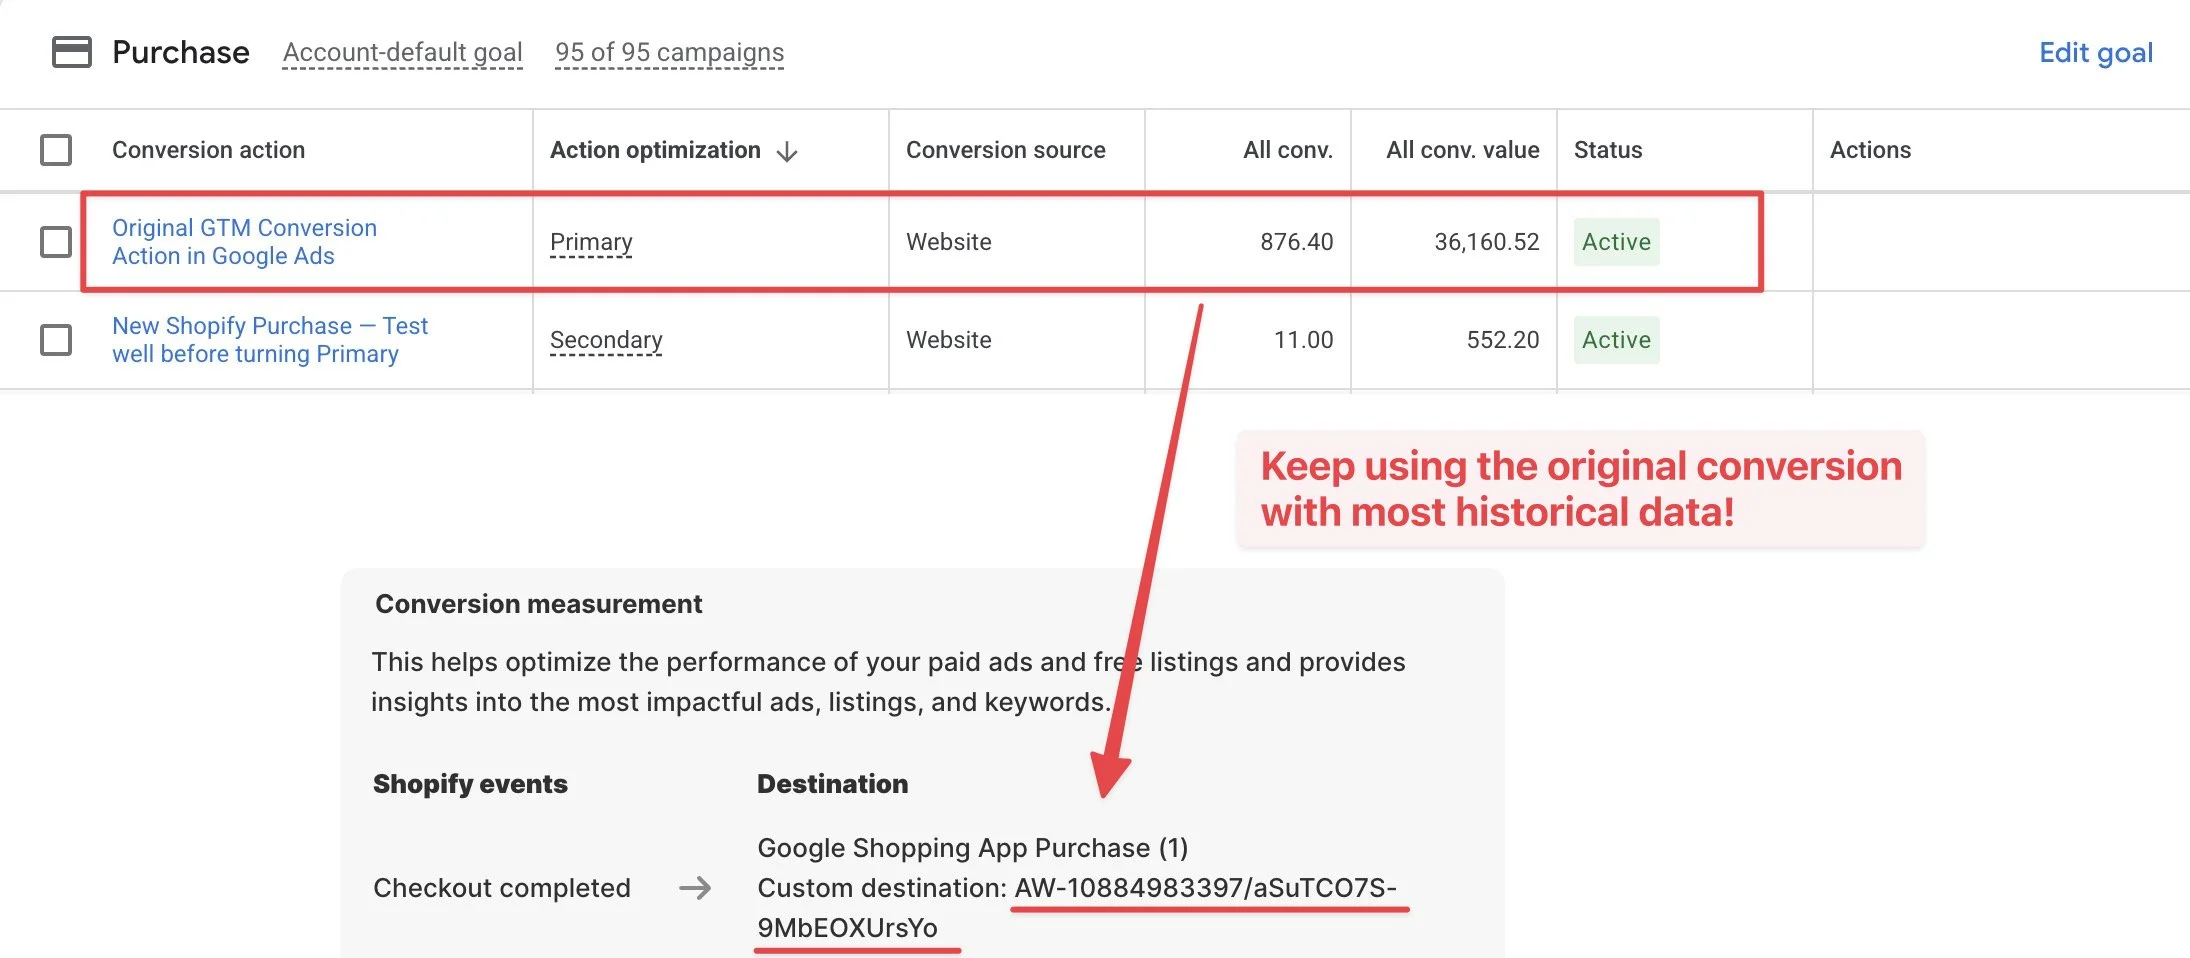The image size is (2190, 958).
Task: Click the sort arrow on Action optimization
Action: (789, 150)
